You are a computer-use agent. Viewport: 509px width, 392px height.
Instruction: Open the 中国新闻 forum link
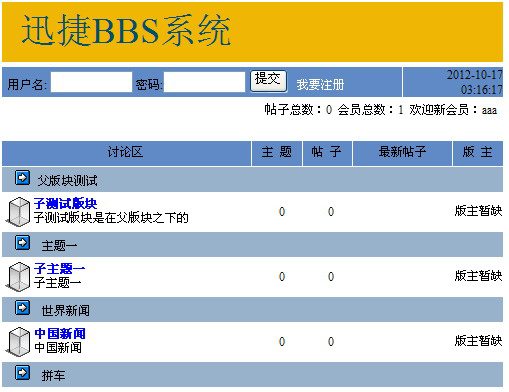[x=60, y=333]
